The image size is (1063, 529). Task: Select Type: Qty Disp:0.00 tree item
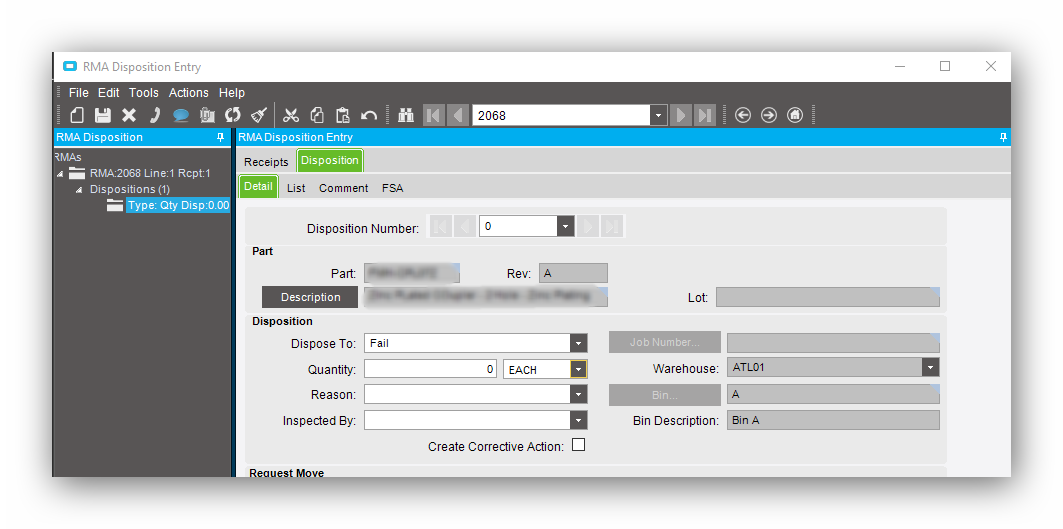point(178,205)
